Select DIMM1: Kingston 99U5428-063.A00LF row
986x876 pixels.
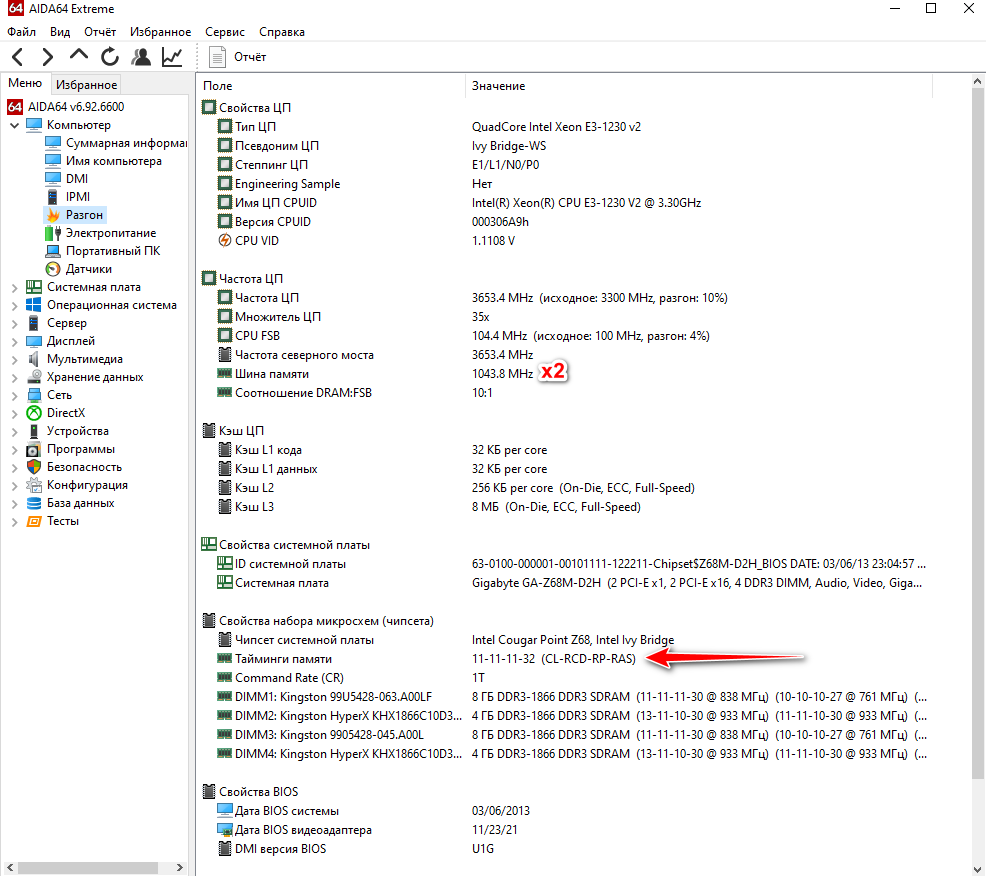pyautogui.click(x=565, y=697)
